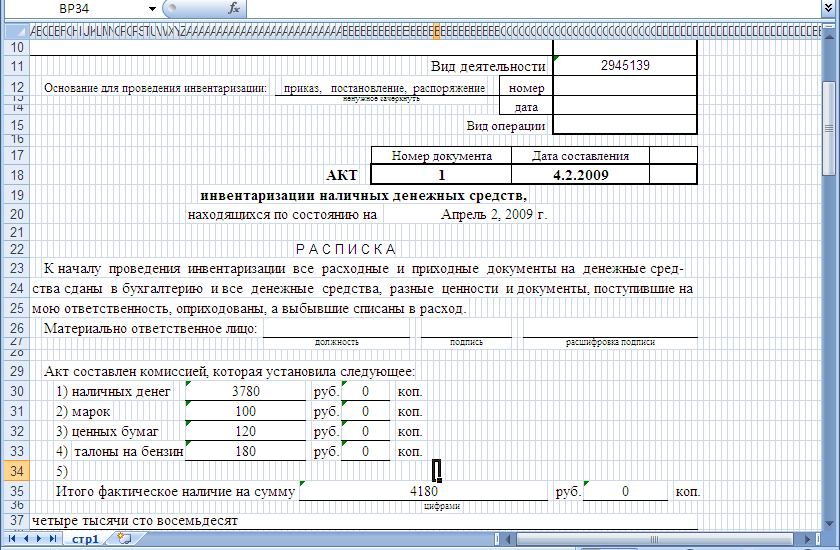Click 'инвентаризации наличных денежных средств,' heading
The image size is (840, 550).
click(364, 195)
